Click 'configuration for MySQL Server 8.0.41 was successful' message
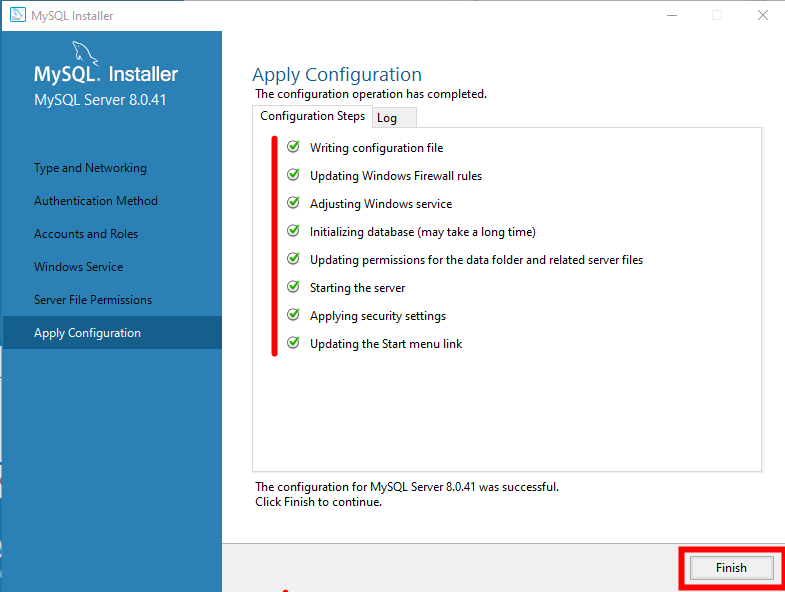 click(407, 487)
